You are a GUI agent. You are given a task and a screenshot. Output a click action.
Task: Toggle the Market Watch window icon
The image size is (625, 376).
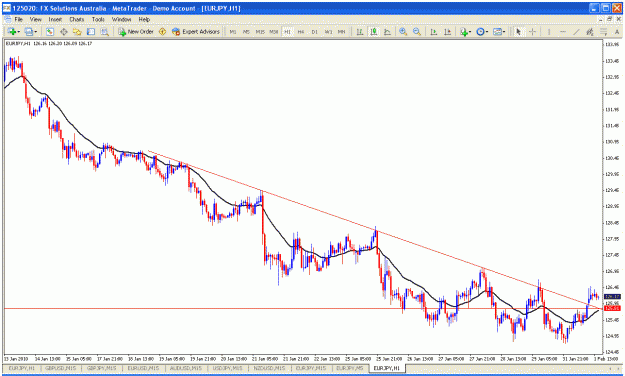click(49, 31)
